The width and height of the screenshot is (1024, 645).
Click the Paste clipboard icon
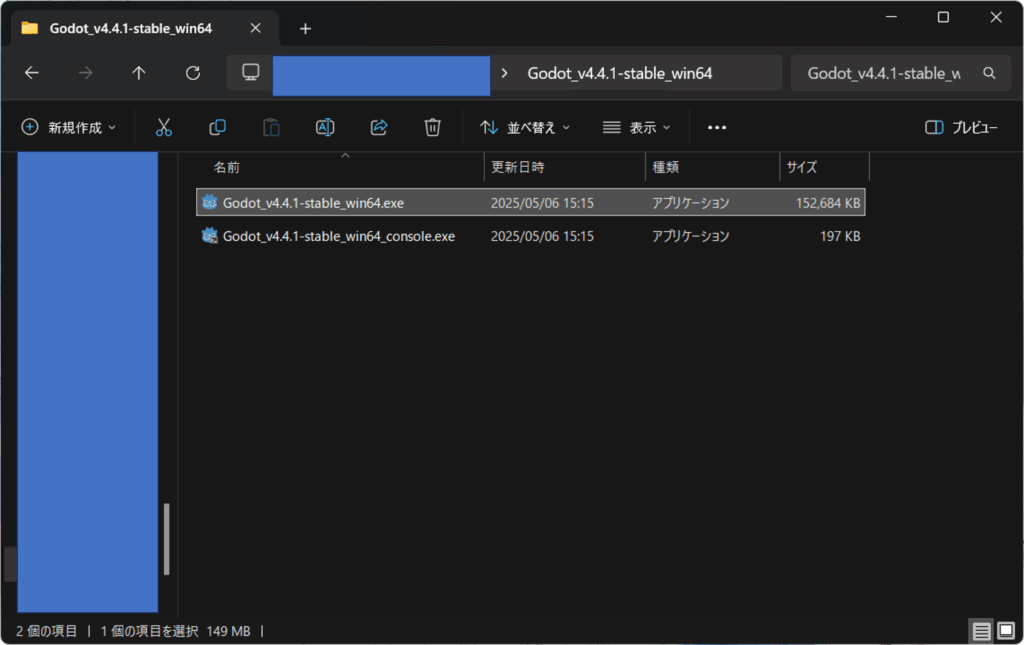271,127
